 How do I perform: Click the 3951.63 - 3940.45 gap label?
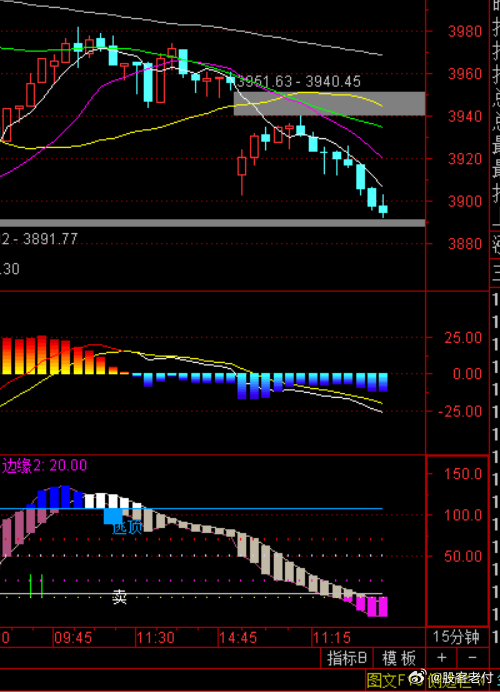coord(299,82)
